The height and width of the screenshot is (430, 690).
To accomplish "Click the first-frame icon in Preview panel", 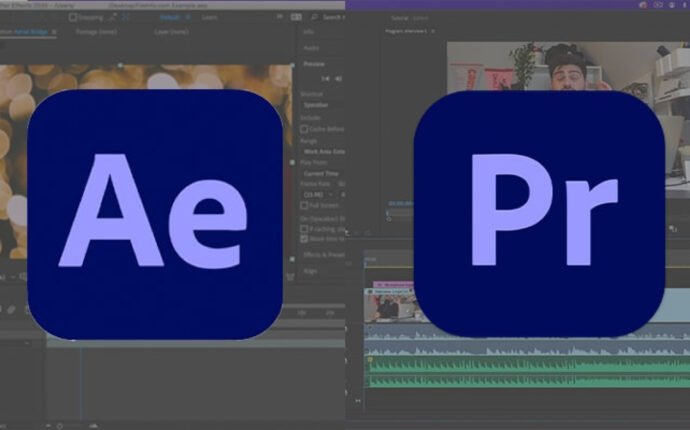I will pyautogui.click(x=325, y=78).
